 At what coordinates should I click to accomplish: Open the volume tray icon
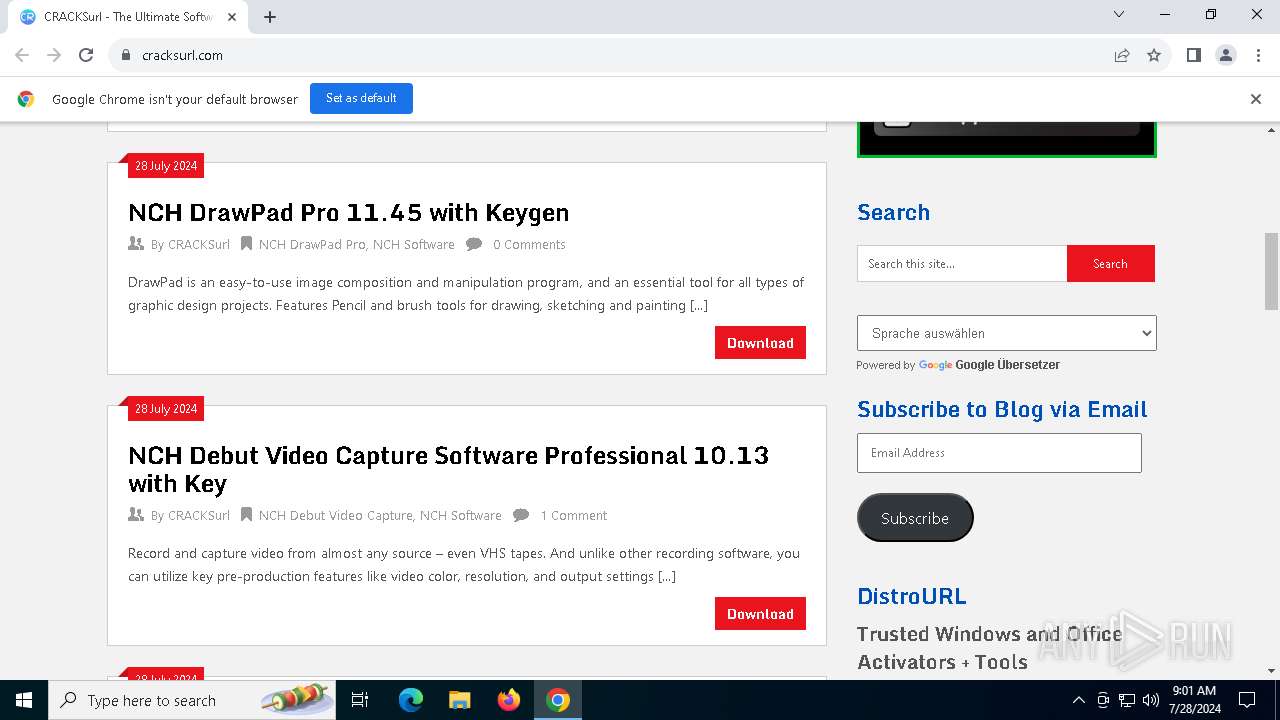click(1150, 700)
